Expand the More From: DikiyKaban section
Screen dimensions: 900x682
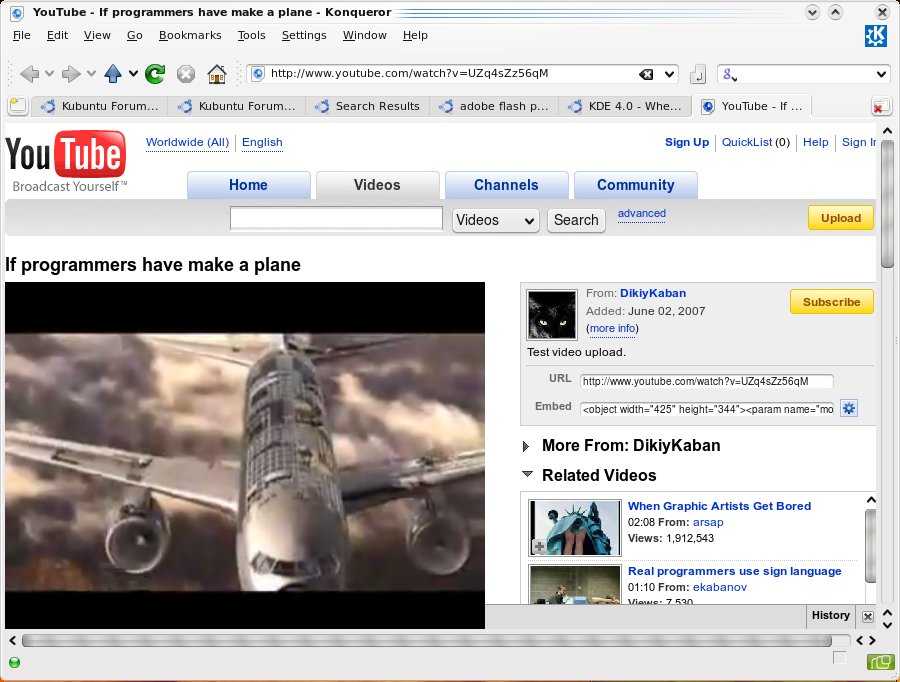click(x=527, y=446)
